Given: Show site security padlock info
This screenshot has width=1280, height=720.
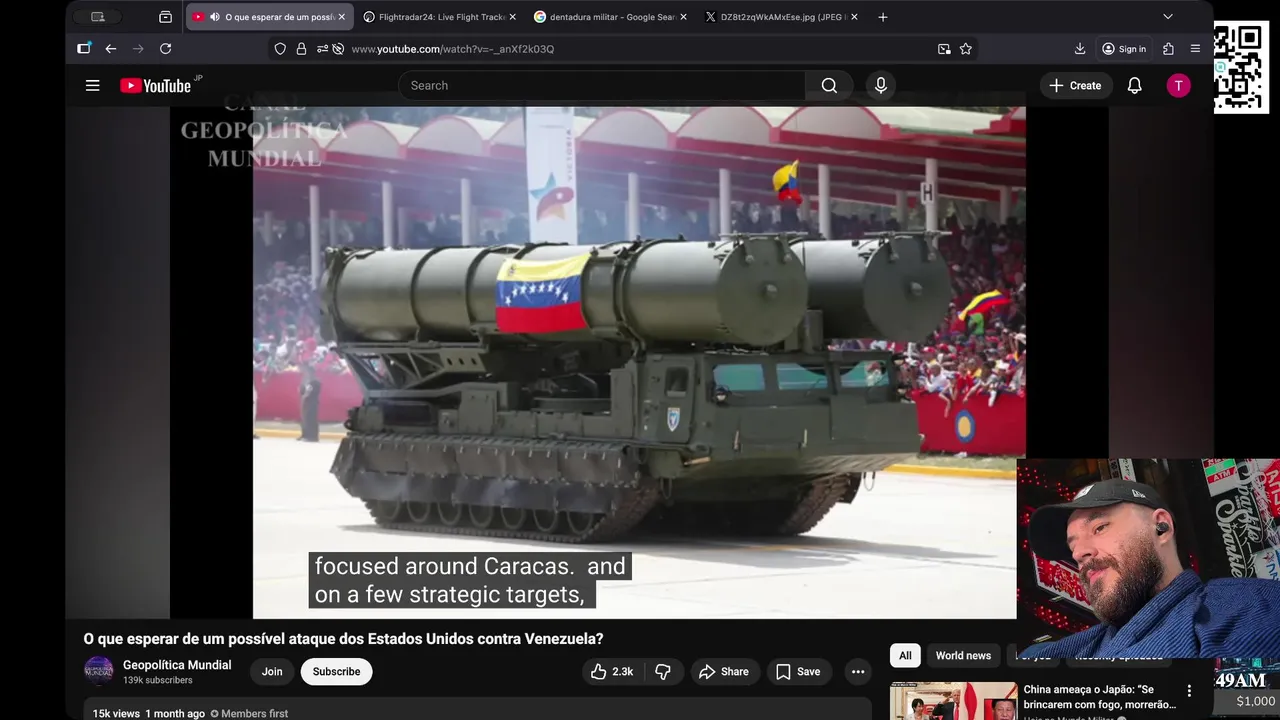Looking at the screenshot, I should (x=301, y=49).
